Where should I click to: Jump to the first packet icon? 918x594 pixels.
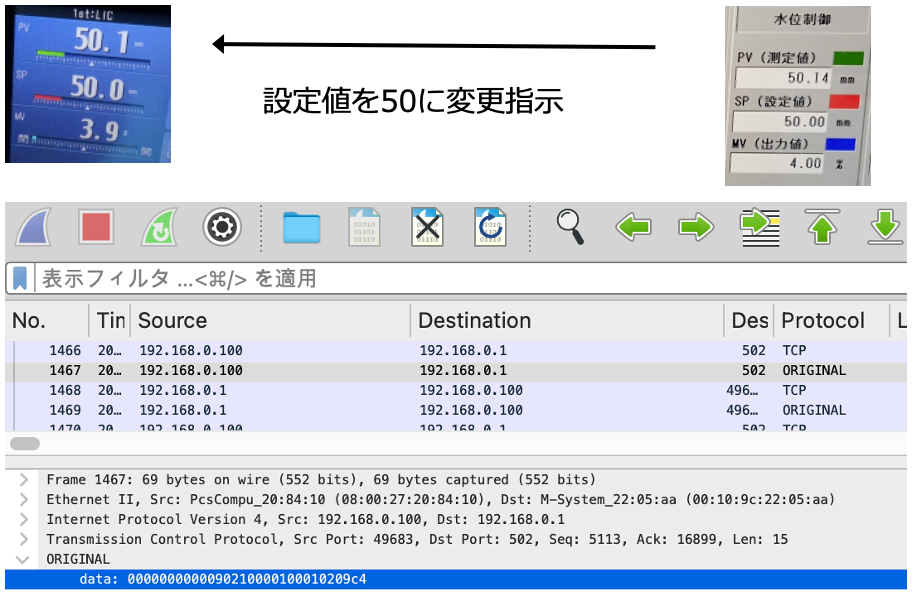(822, 228)
